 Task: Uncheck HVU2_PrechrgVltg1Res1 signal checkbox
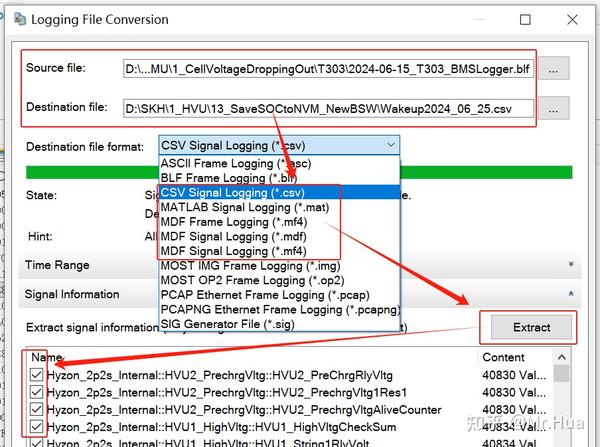coord(36,392)
